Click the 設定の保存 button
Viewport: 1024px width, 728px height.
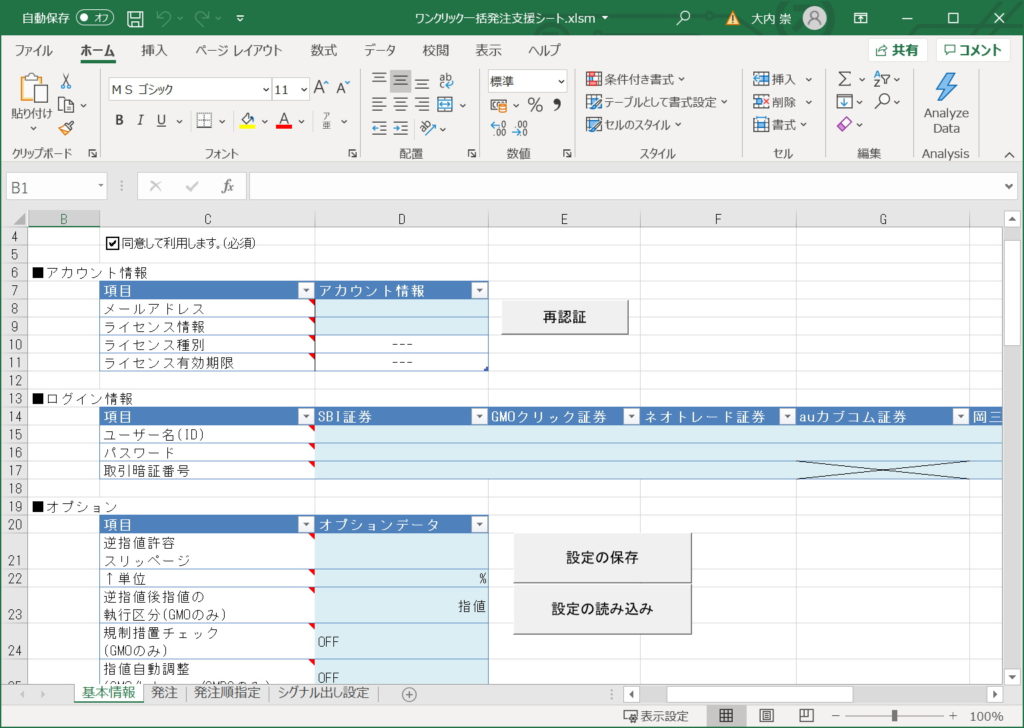(601, 558)
